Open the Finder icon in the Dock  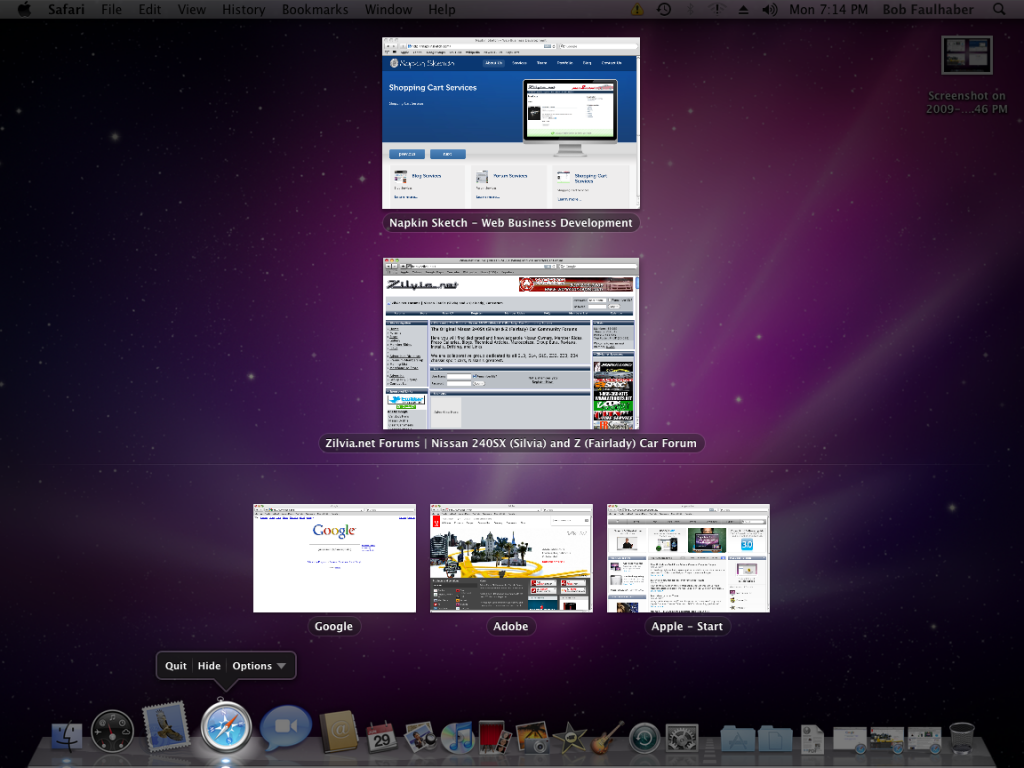point(67,736)
